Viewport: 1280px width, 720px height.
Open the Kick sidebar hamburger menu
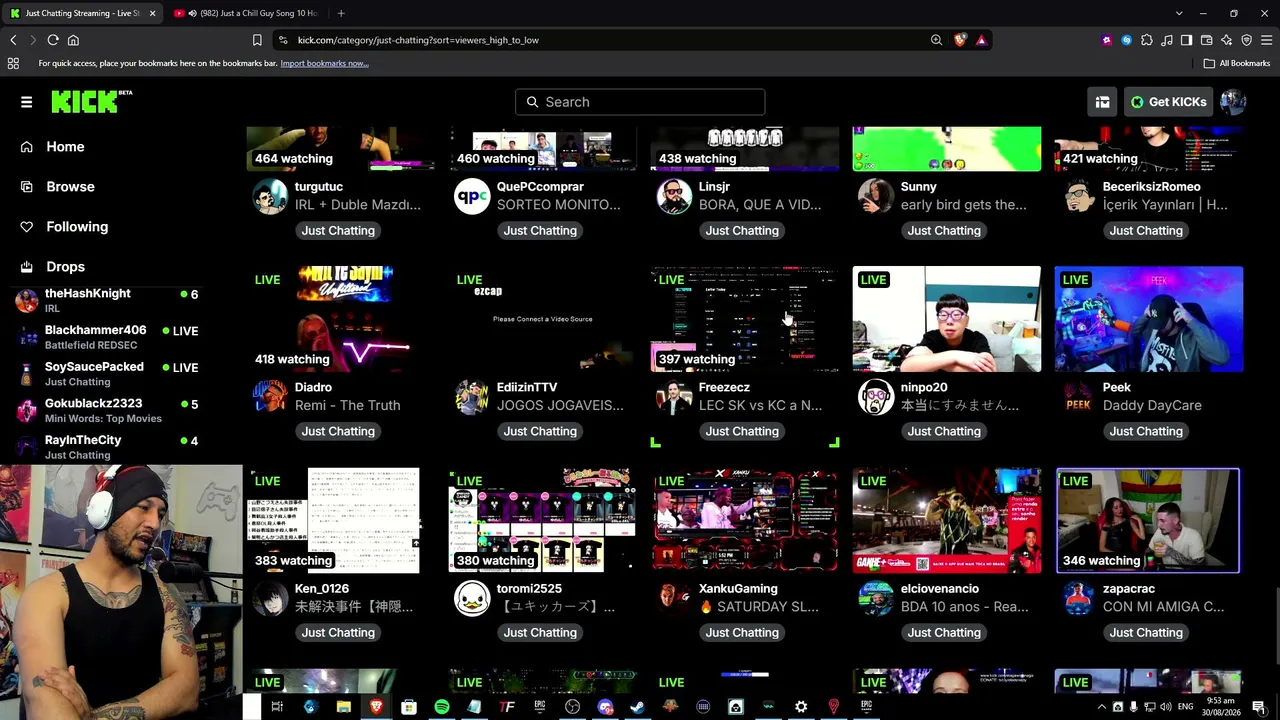coord(26,102)
